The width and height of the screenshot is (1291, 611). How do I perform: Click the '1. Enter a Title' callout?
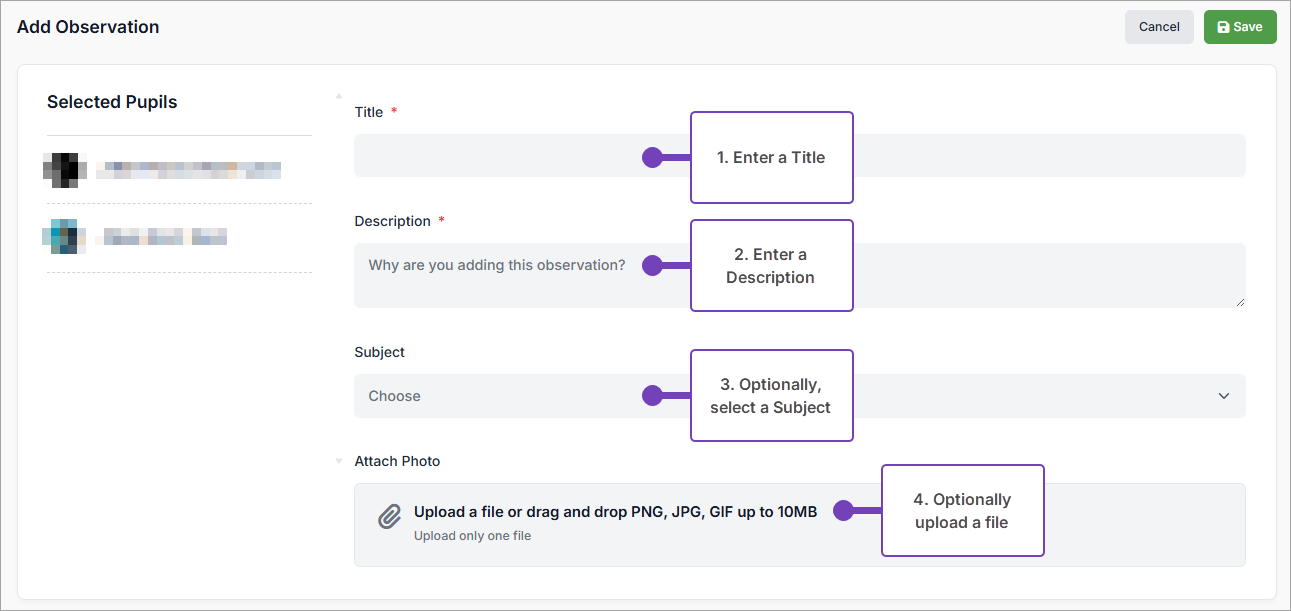tap(771, 157)
